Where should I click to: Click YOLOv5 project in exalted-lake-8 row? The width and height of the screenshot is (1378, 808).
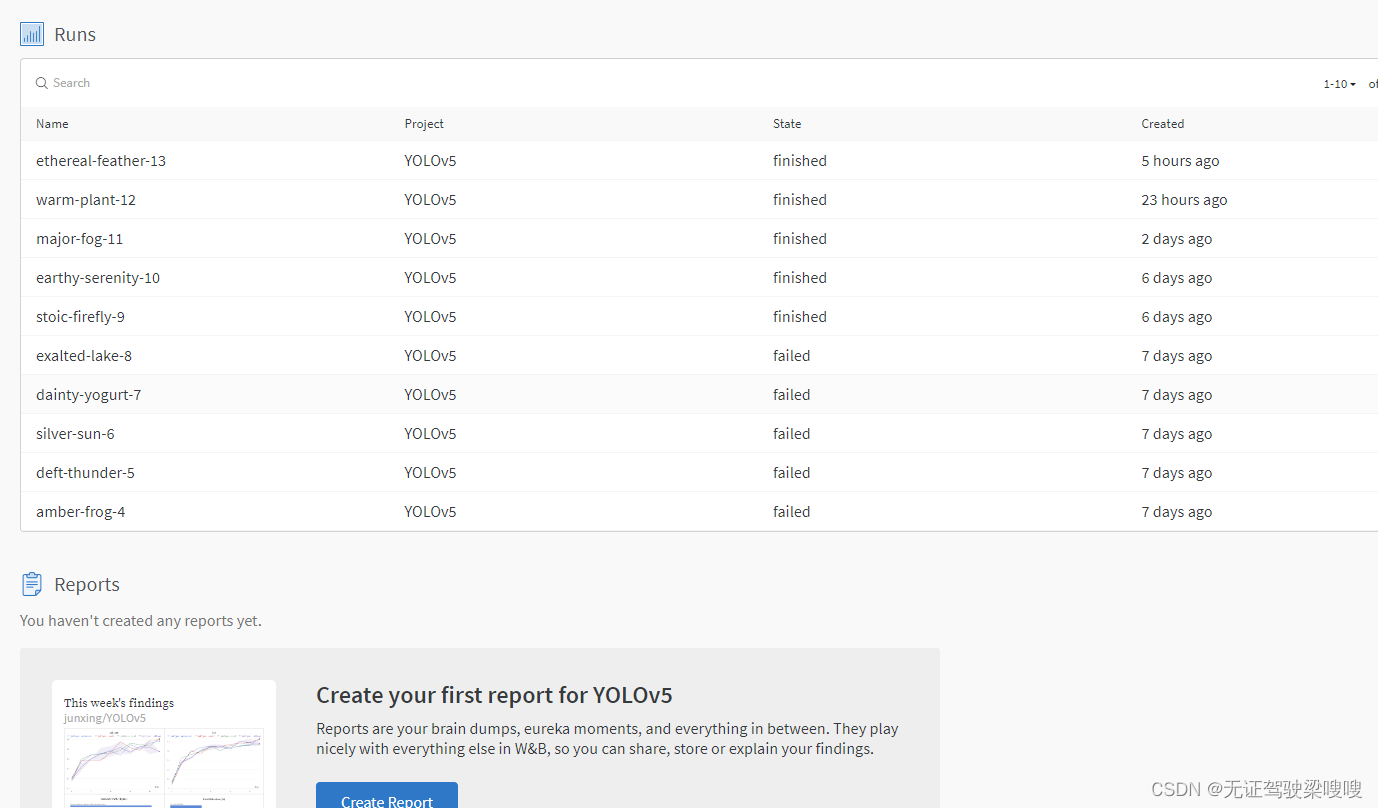pyautogui.click(x=430, y=356)
